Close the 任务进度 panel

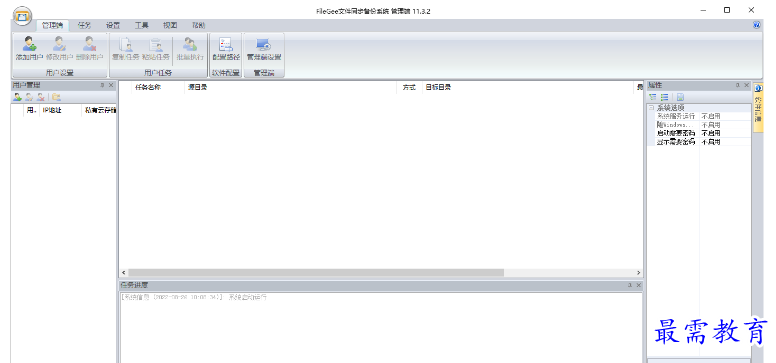[x=638, y=285]
